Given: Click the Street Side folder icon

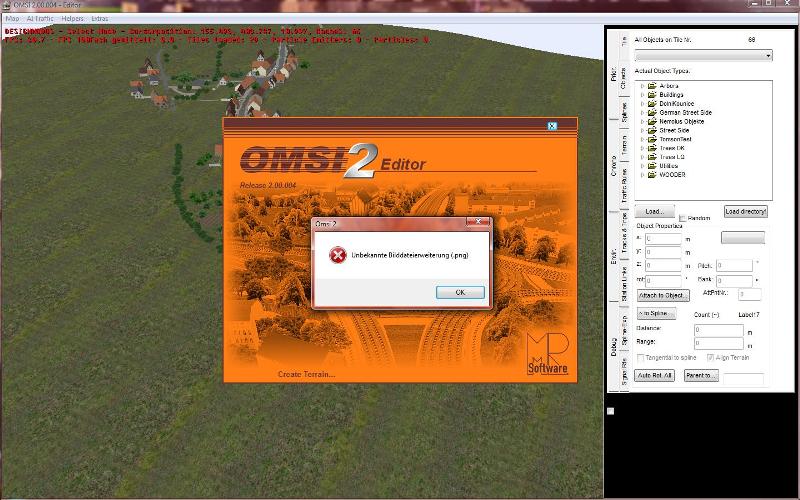Looking at the screenshot, I should [x=652, y=131].
